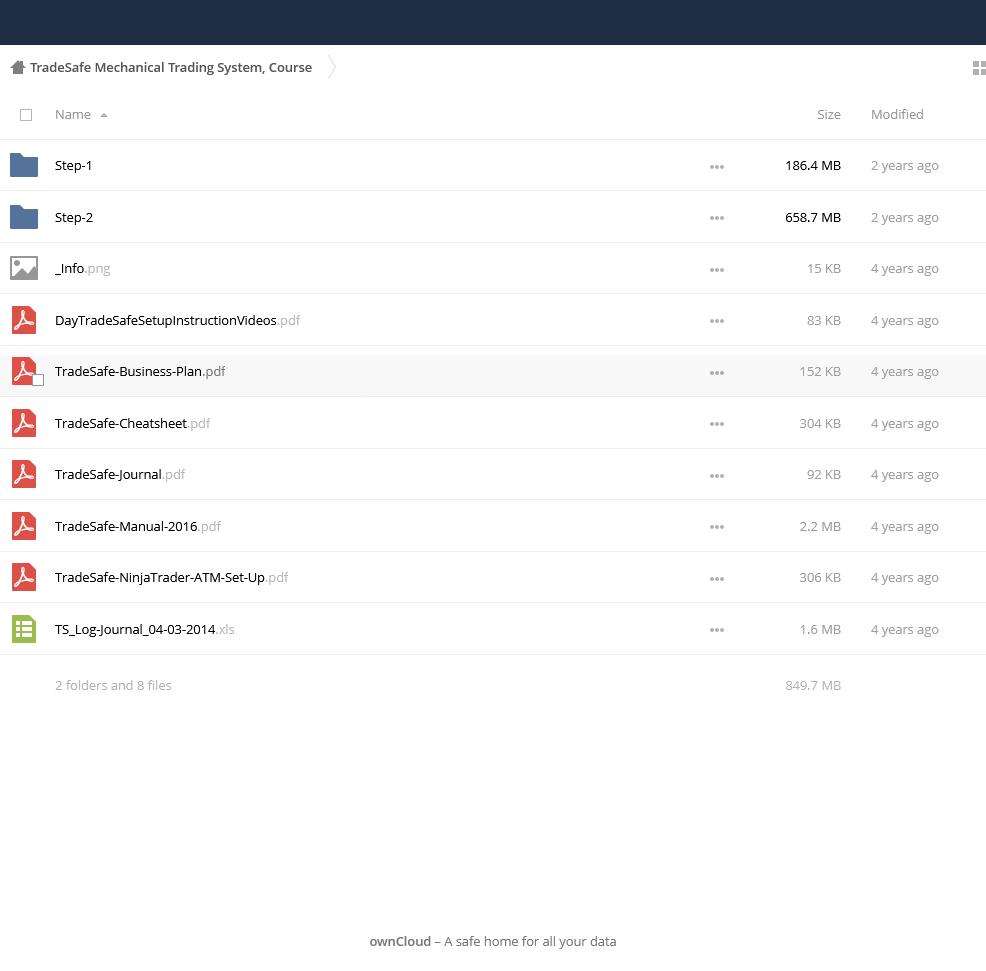This screenshot has width=986, height=971.
Task: Open the Step-2 folder
Action: click(x=74, y=217)
